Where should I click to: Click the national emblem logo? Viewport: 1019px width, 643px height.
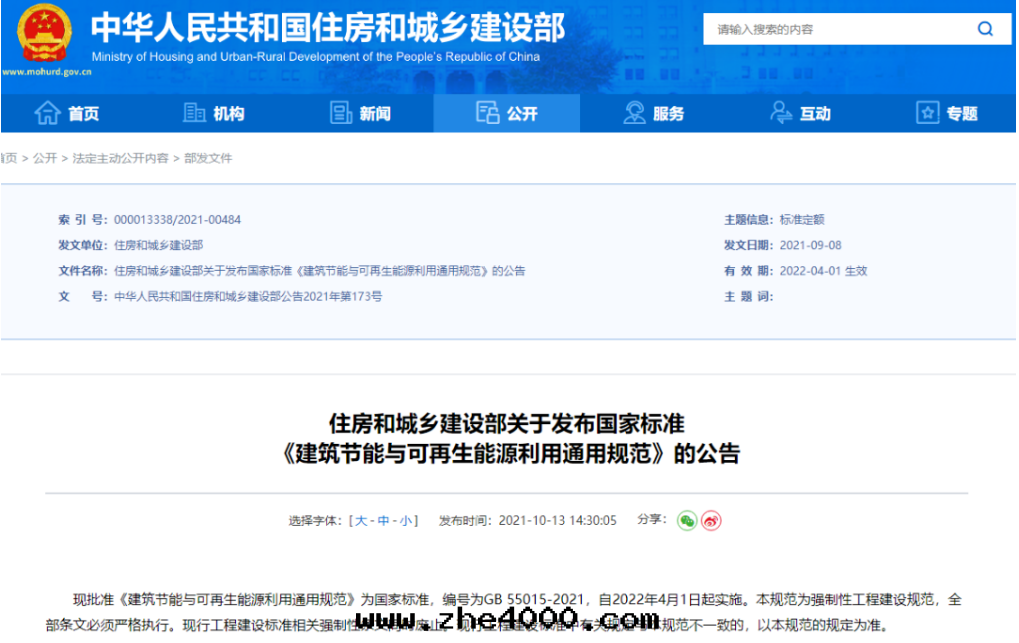[x=45, y=33]
